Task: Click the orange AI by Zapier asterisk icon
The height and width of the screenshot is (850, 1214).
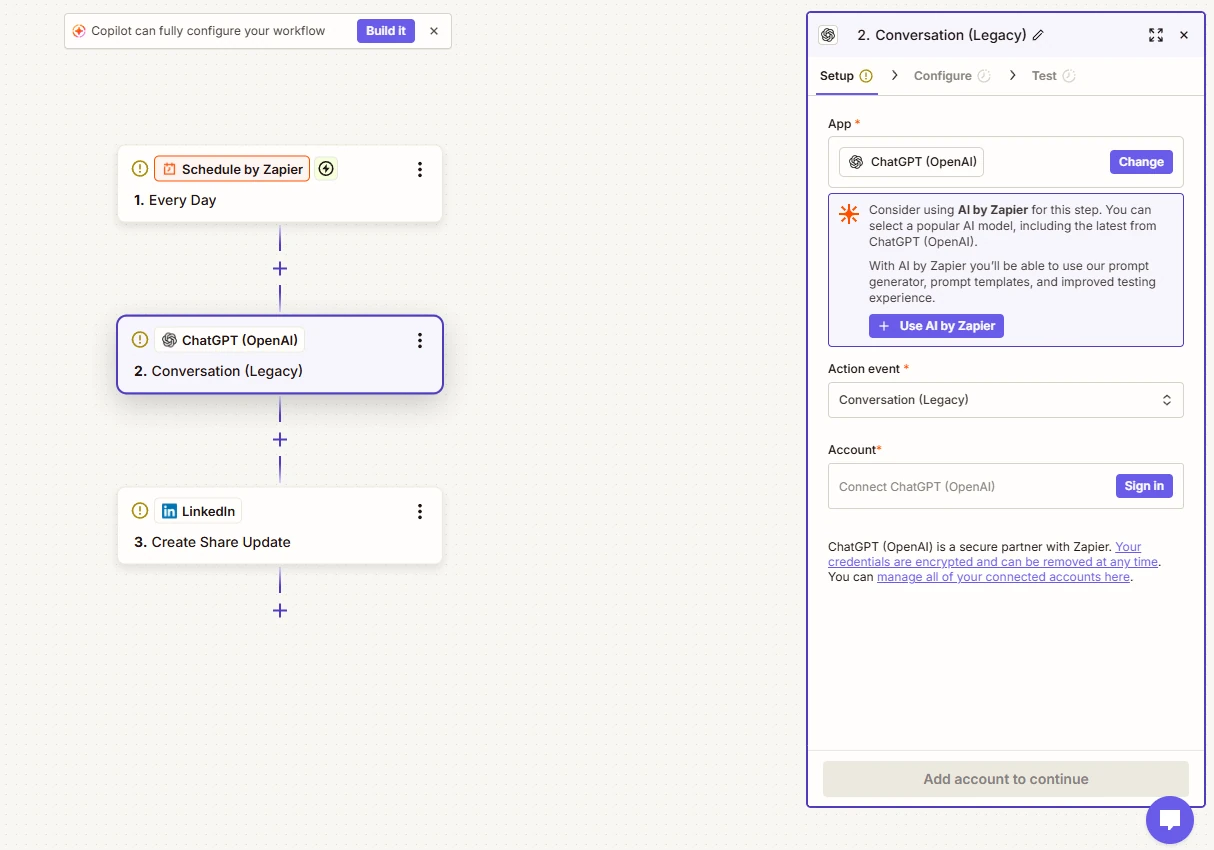Action: (x=849, y=214)
